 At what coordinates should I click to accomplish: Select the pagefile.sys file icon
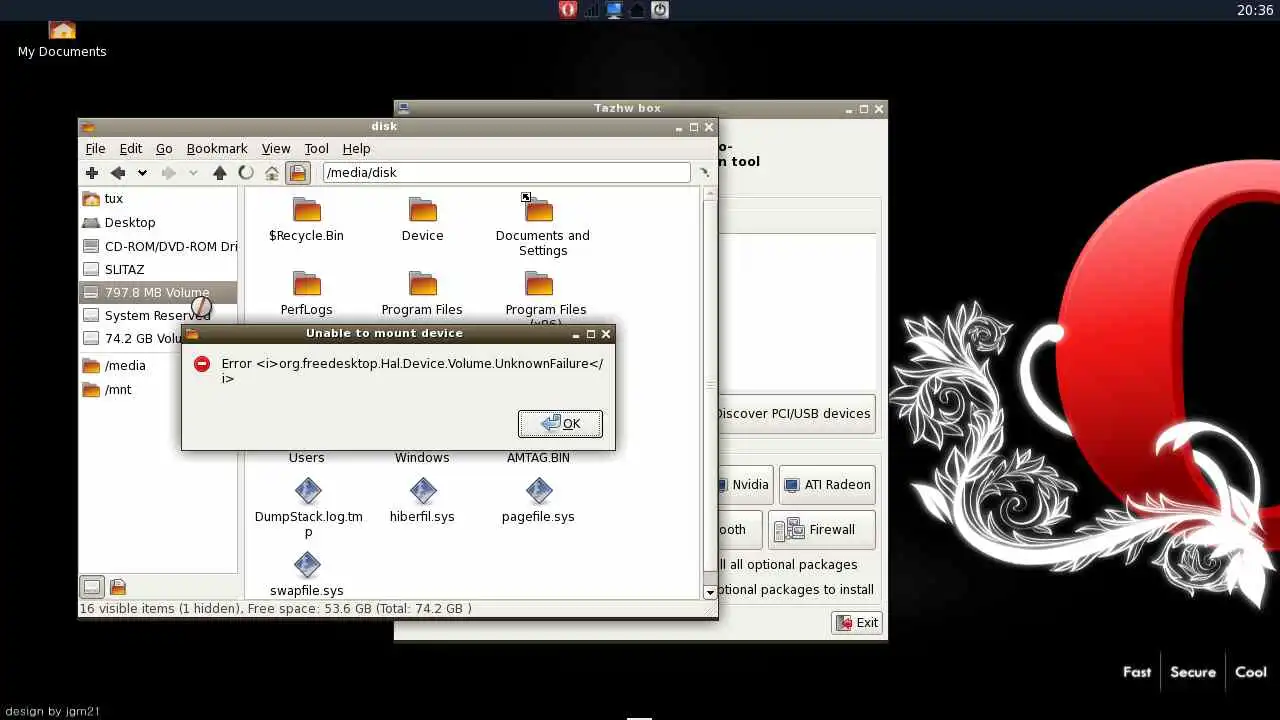point(539,490)
